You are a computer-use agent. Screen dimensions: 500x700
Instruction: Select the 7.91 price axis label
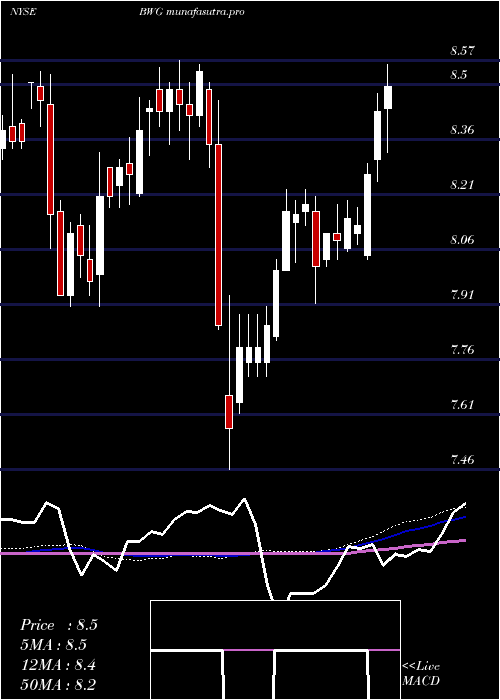tap(462, 295)
